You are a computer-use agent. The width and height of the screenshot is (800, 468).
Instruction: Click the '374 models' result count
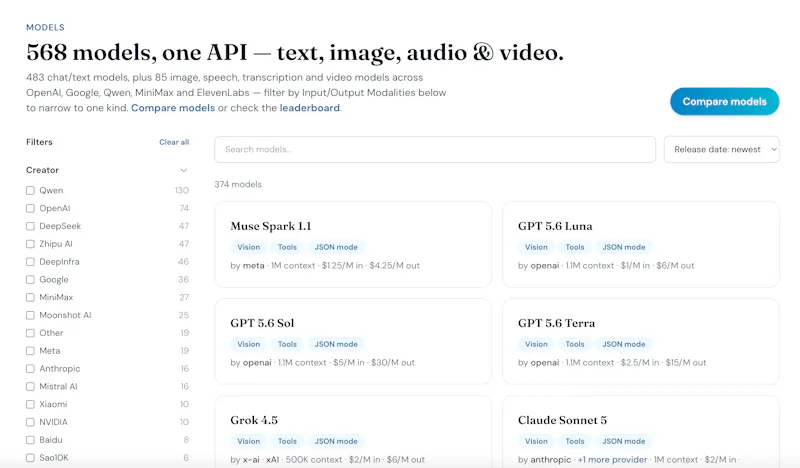click(x=238, y=184)
